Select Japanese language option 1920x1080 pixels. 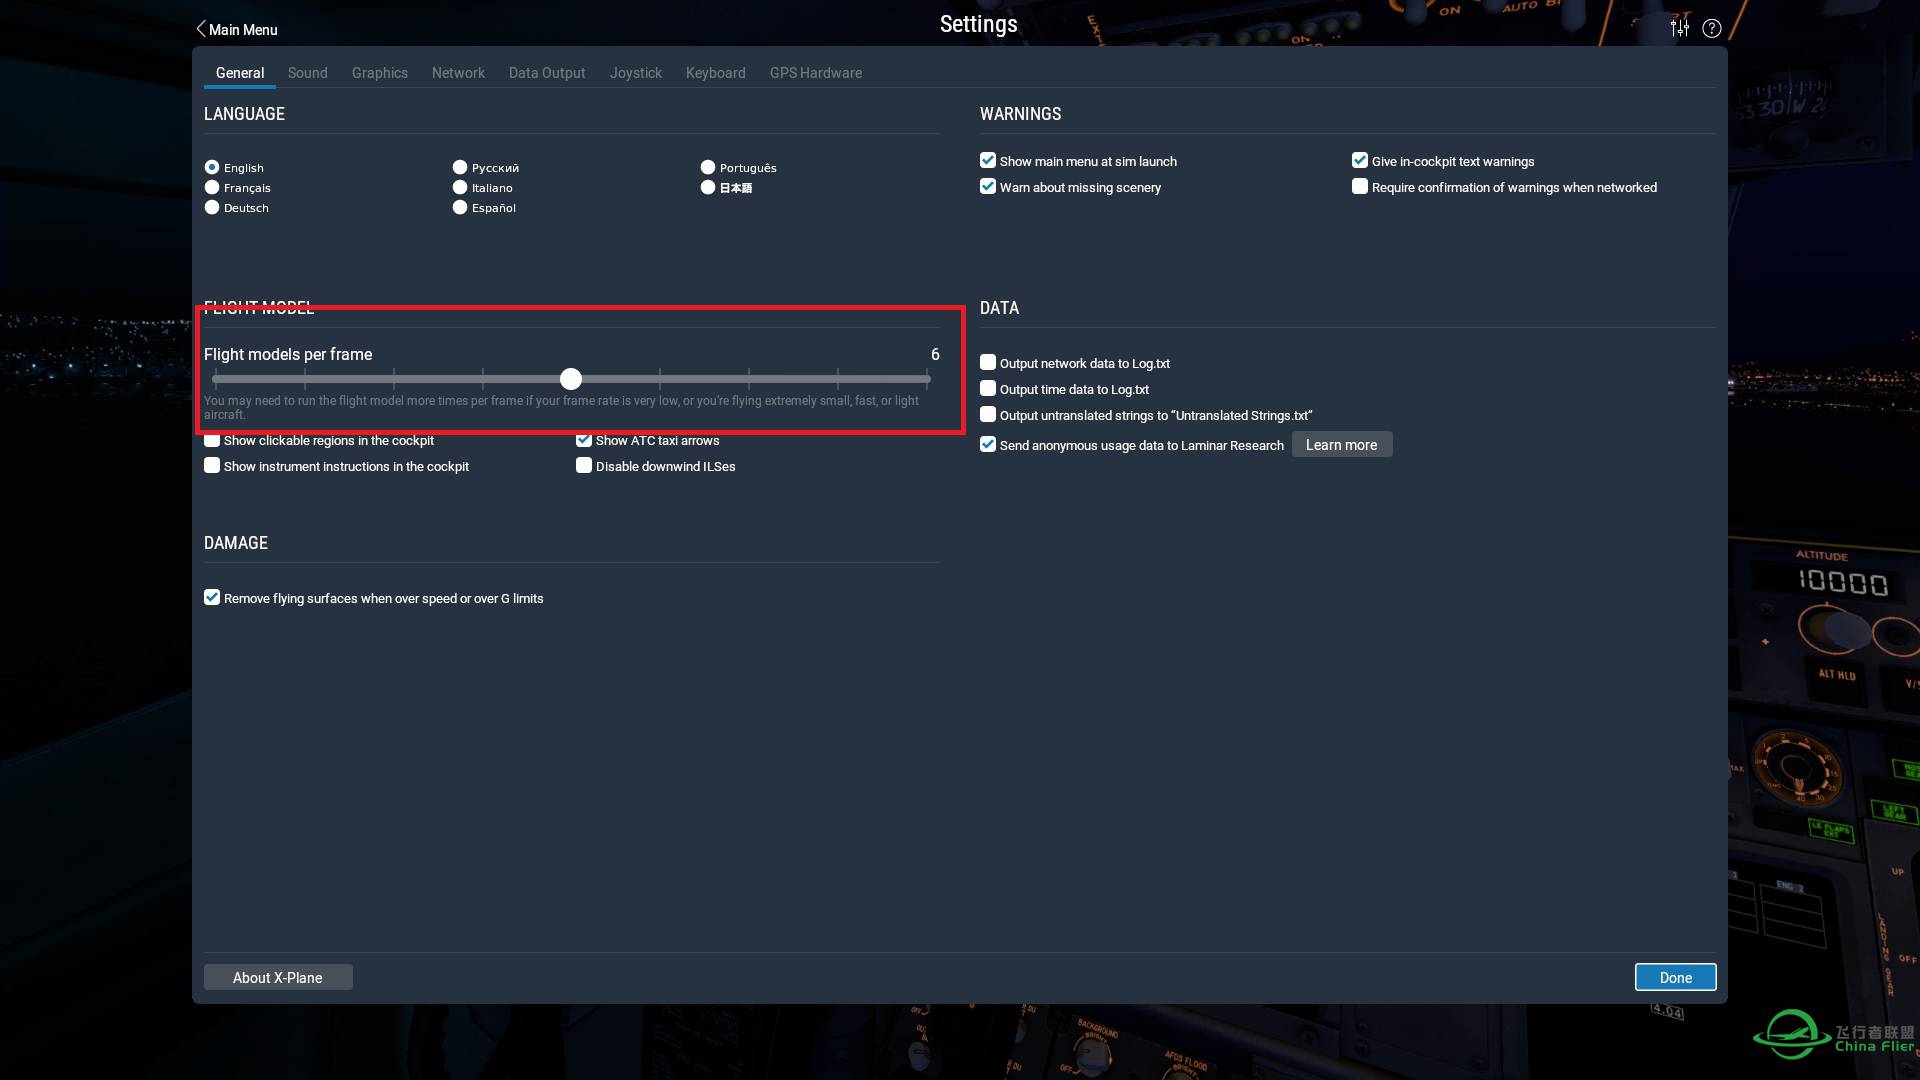pos(708,187)
